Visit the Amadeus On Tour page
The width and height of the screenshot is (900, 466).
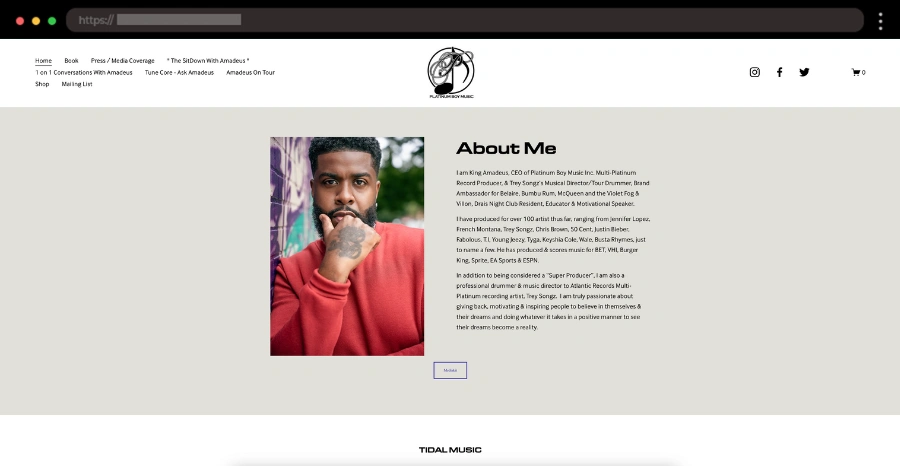[x=250, y=72]
